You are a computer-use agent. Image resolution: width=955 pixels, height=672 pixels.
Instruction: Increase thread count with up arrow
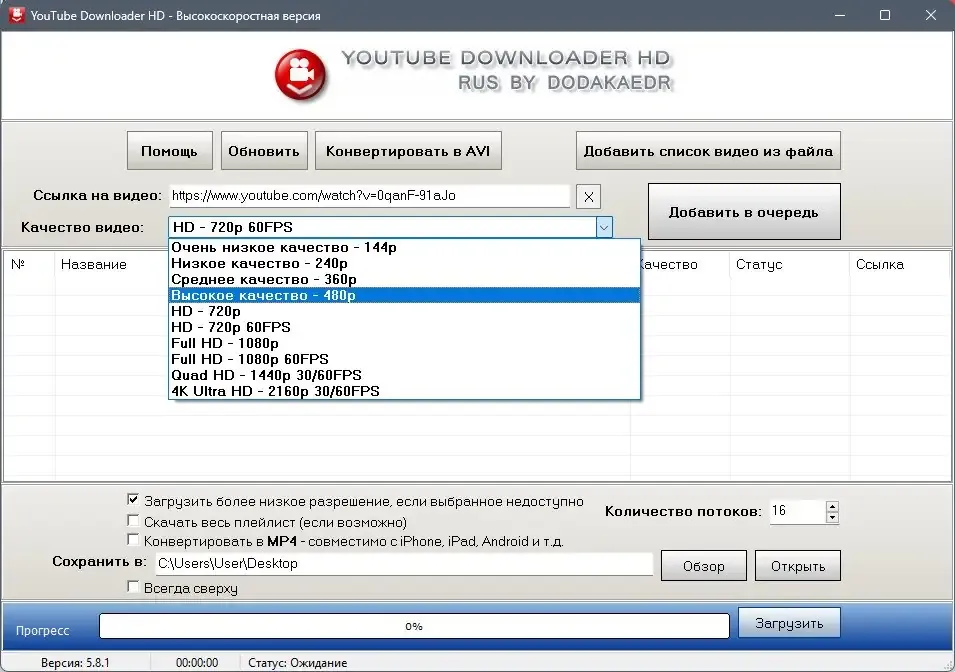click(832, 506)
